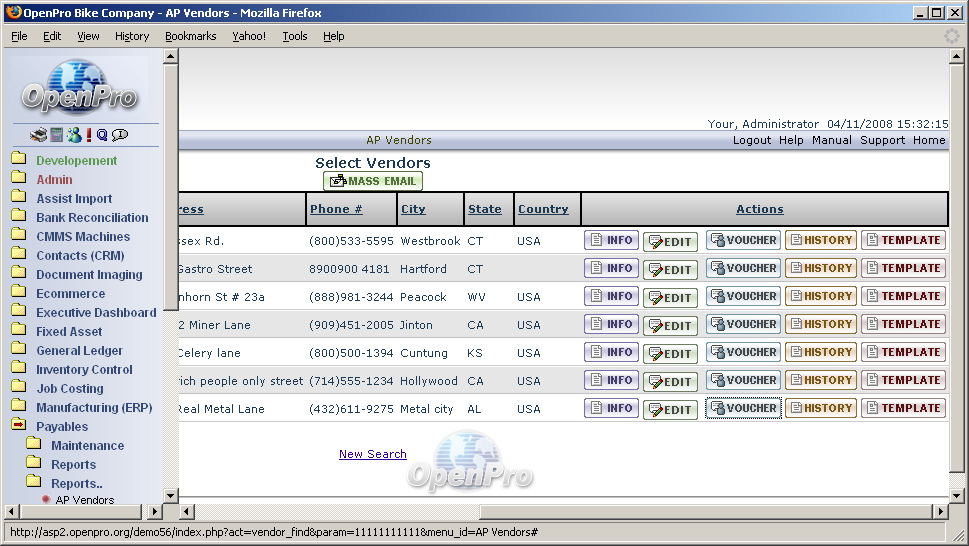Screen dimensions: 969x546
Task: Click the red exclamation mark icon
Action: point(89,135)
